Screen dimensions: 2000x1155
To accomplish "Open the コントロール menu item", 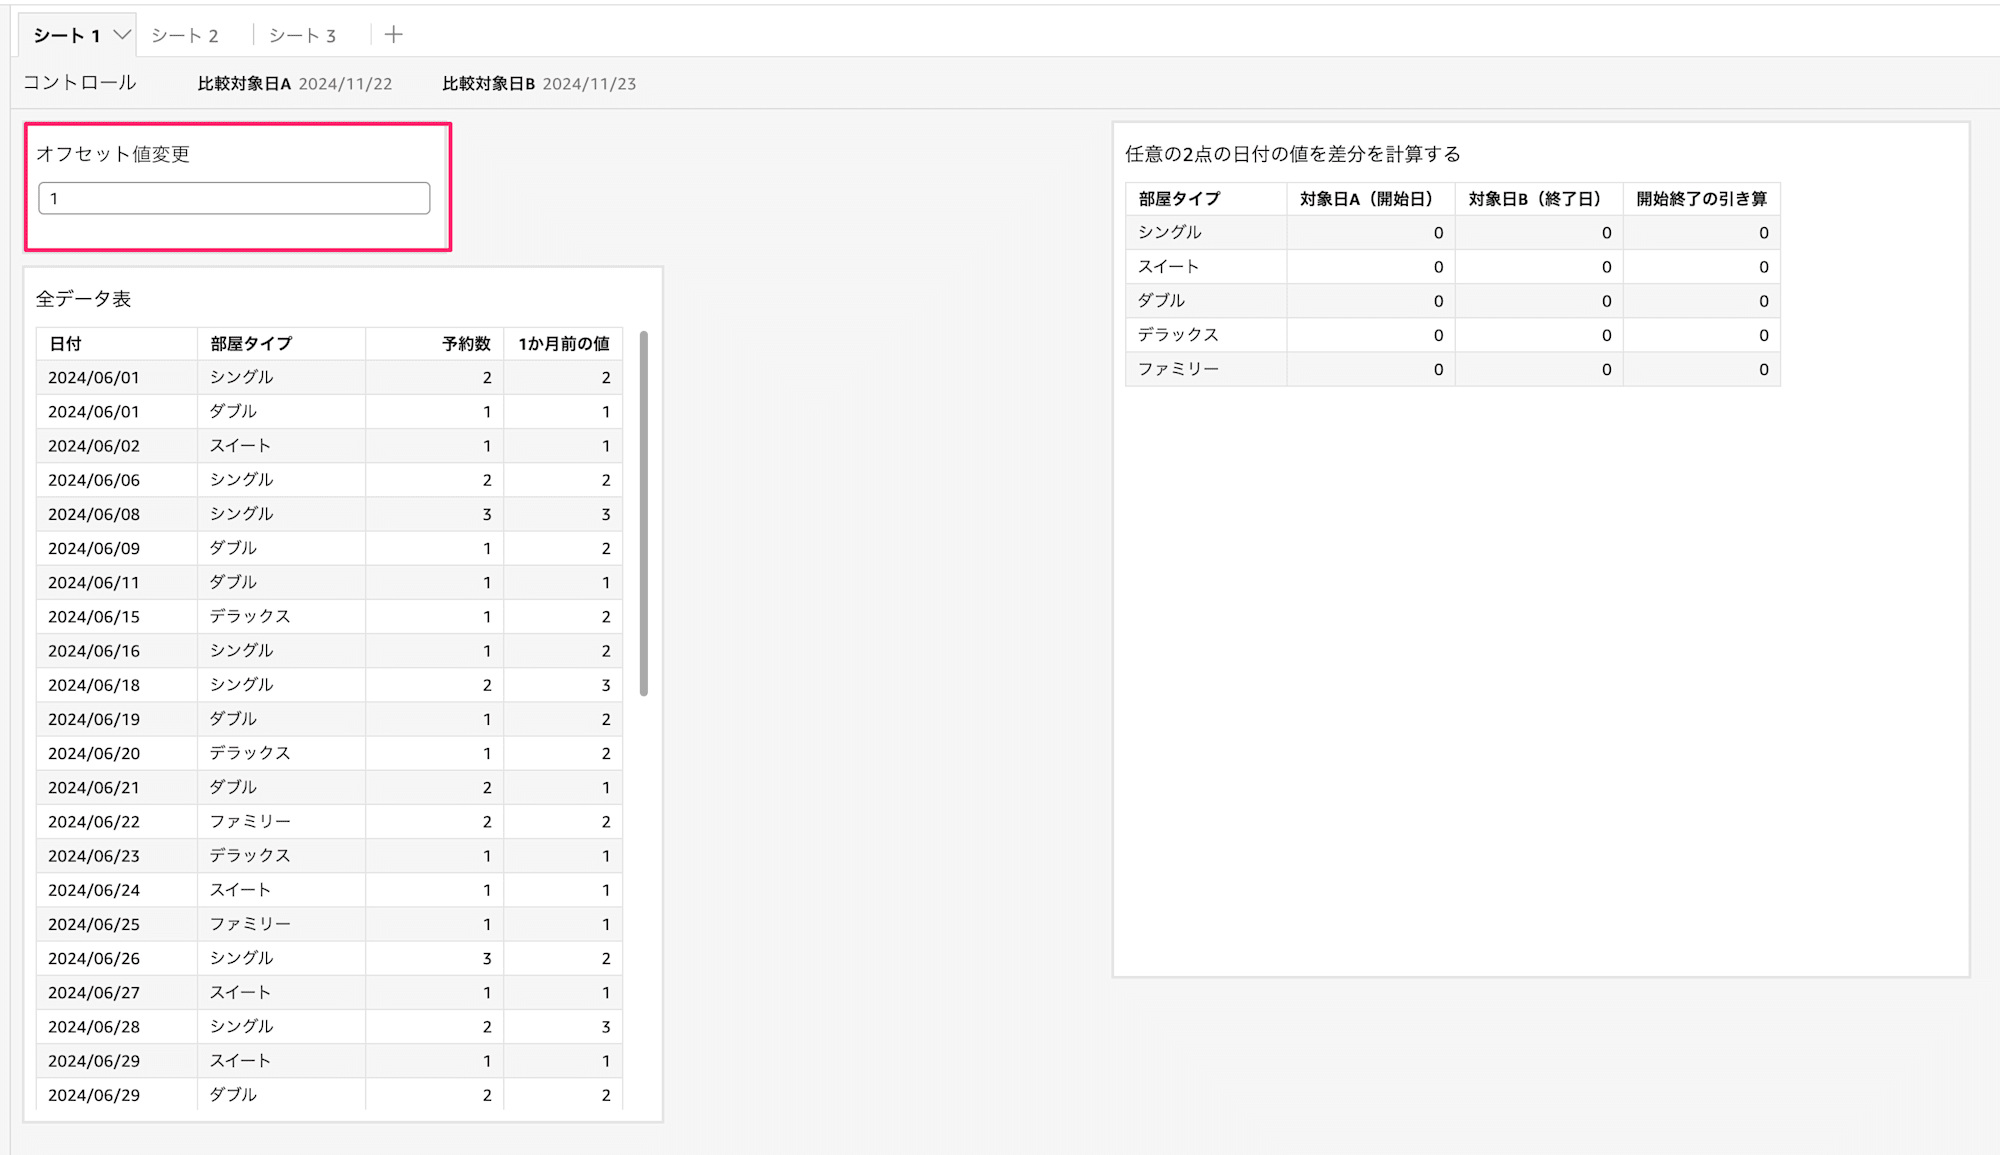I will [80, 84].
